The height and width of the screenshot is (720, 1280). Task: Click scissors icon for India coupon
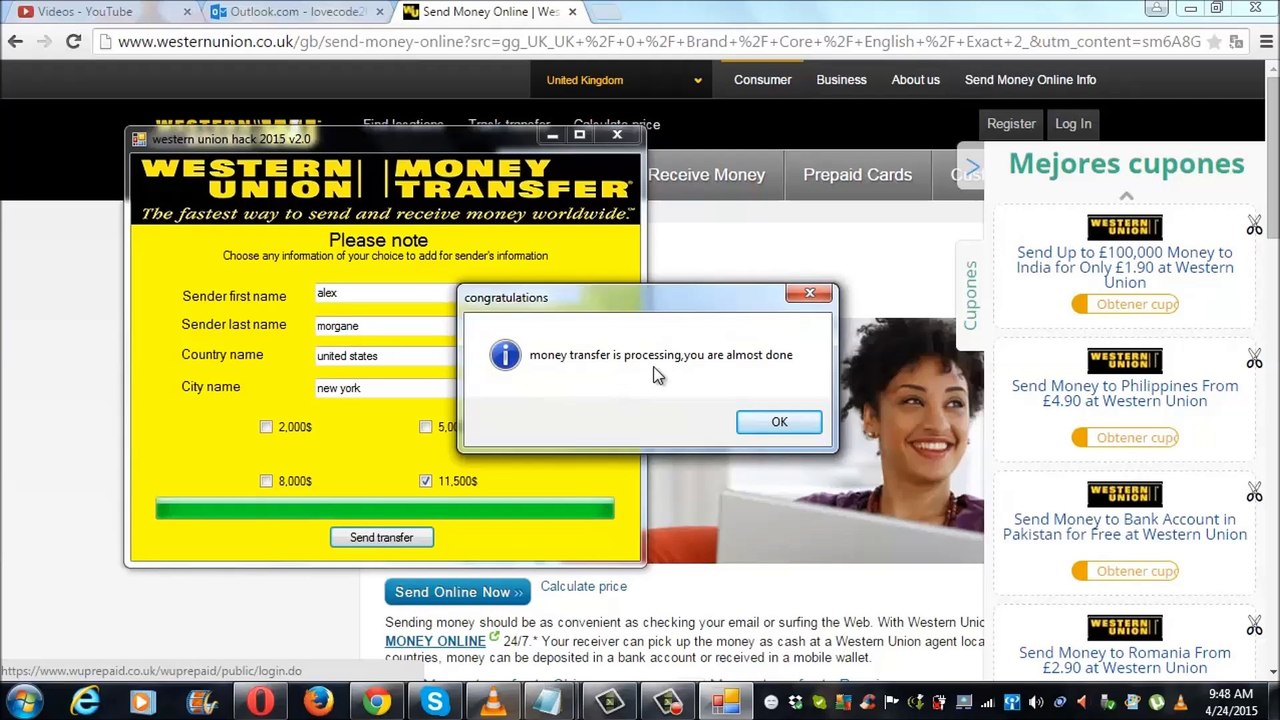(1254, 226)
